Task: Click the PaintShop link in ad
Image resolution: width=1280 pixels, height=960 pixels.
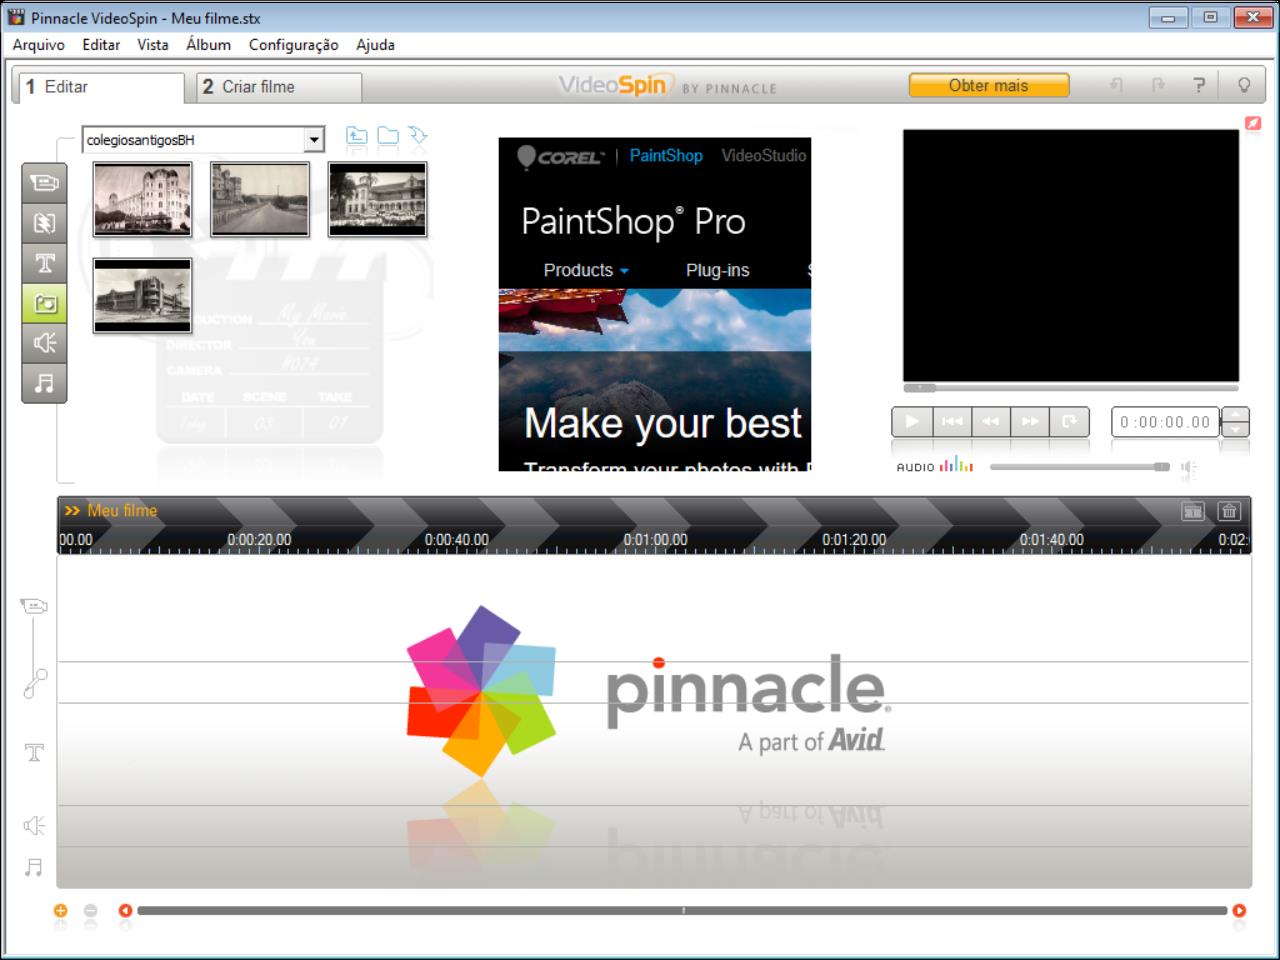Action: click(x=666, y=155)
